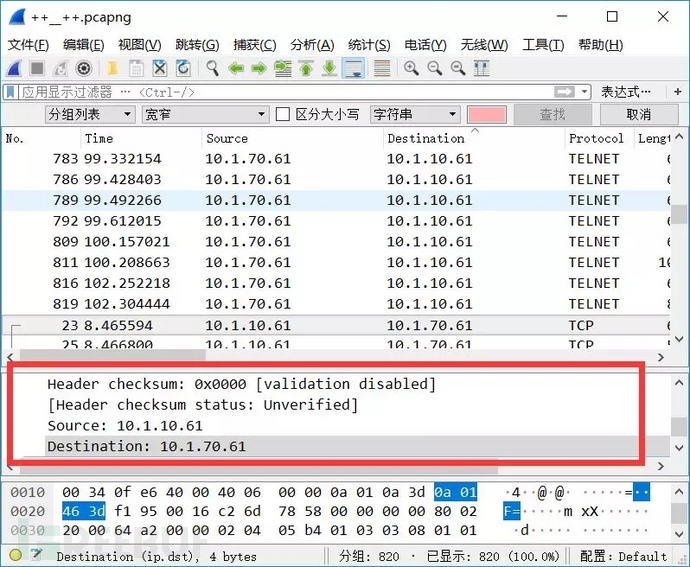Click the 取消 cancel button
This screenshot has width=690, height=567.
coord(639,114)
